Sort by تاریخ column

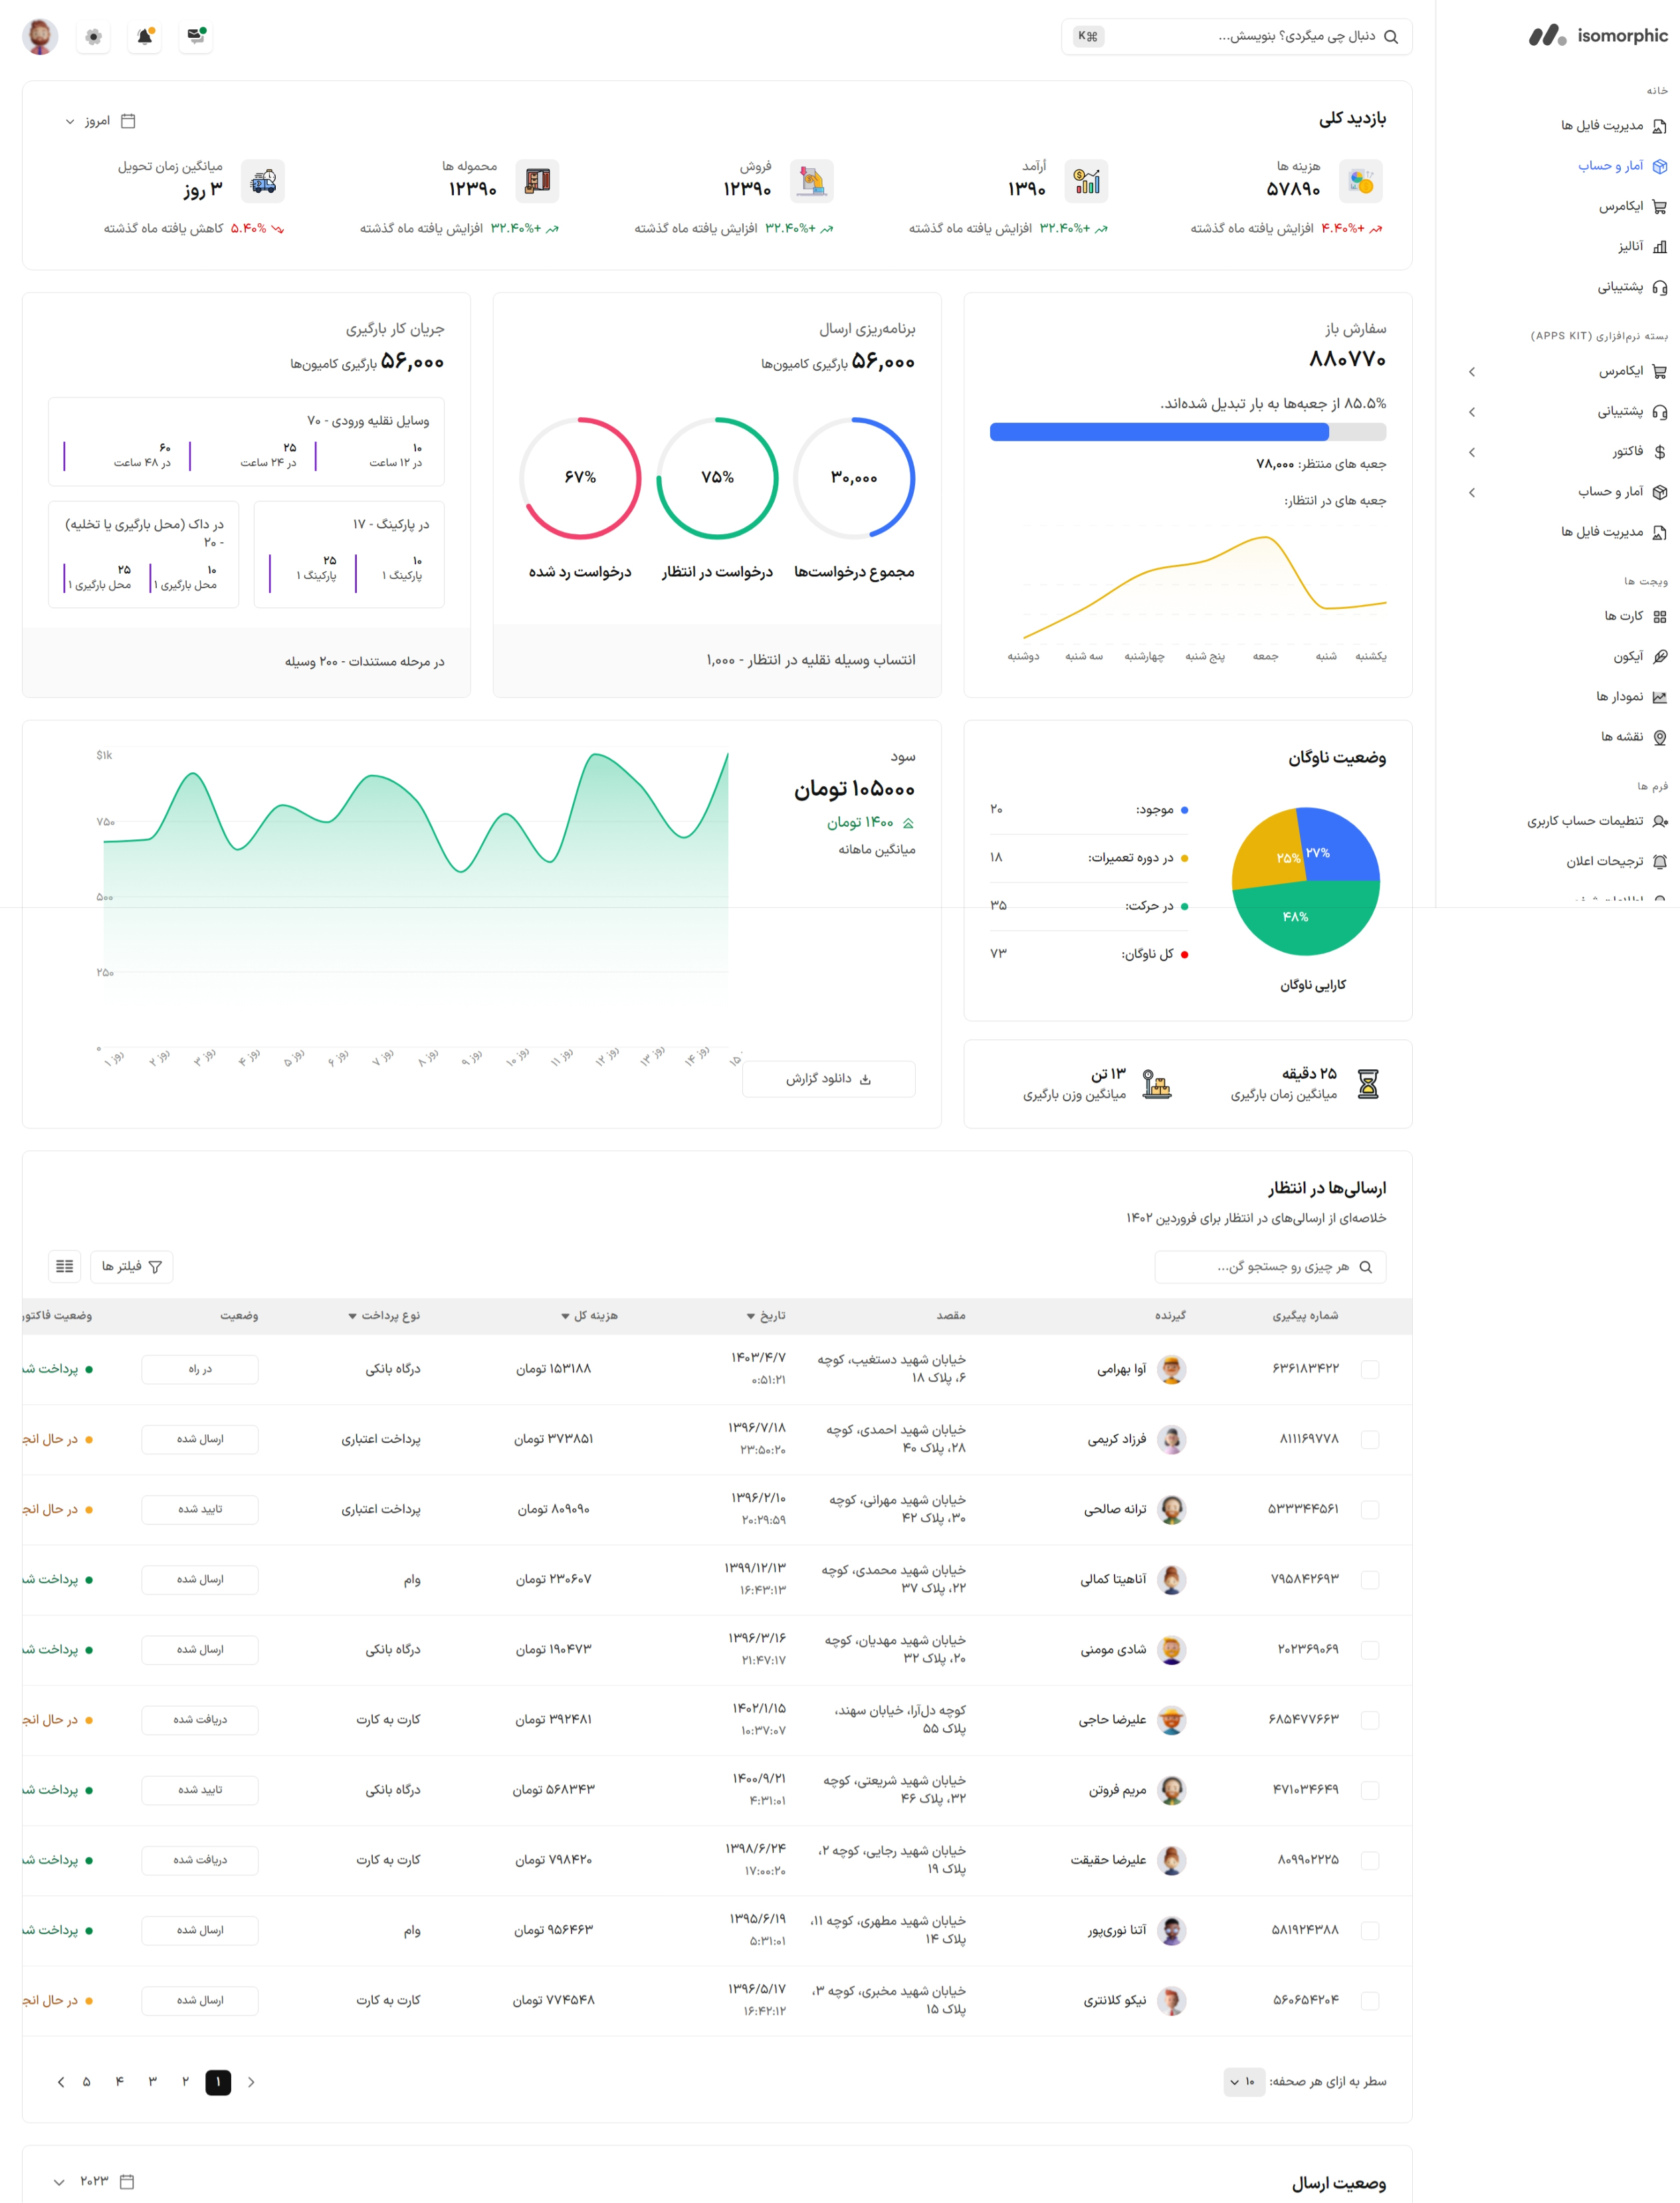coord(766,1316)
